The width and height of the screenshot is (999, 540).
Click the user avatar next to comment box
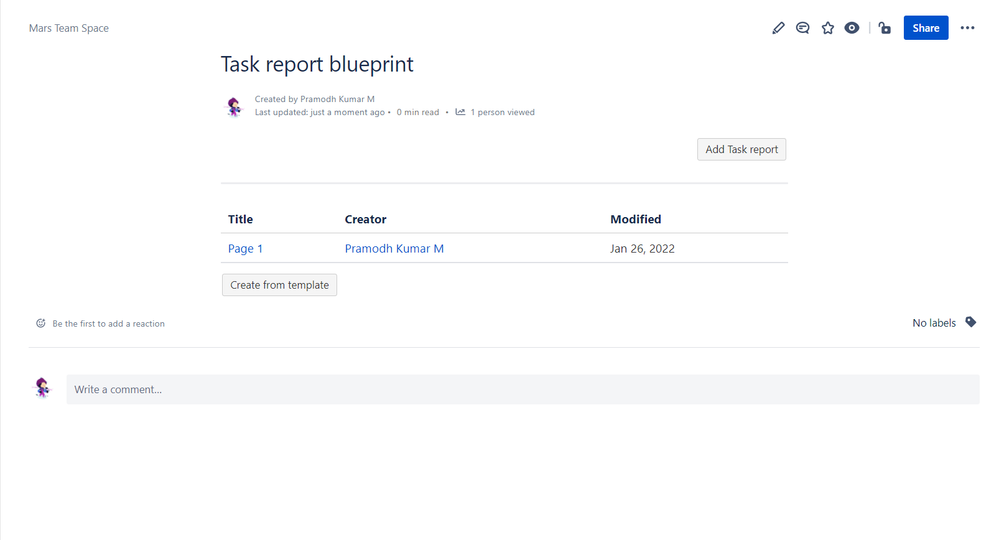pos(42,387)
